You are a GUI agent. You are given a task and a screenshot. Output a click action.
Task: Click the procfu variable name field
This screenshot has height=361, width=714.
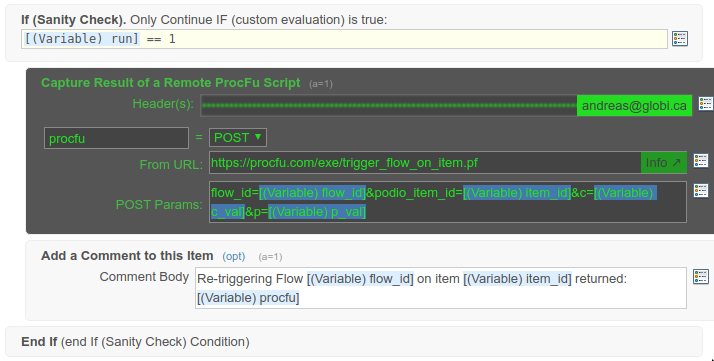pyautogui.click(x=116, y=138)
